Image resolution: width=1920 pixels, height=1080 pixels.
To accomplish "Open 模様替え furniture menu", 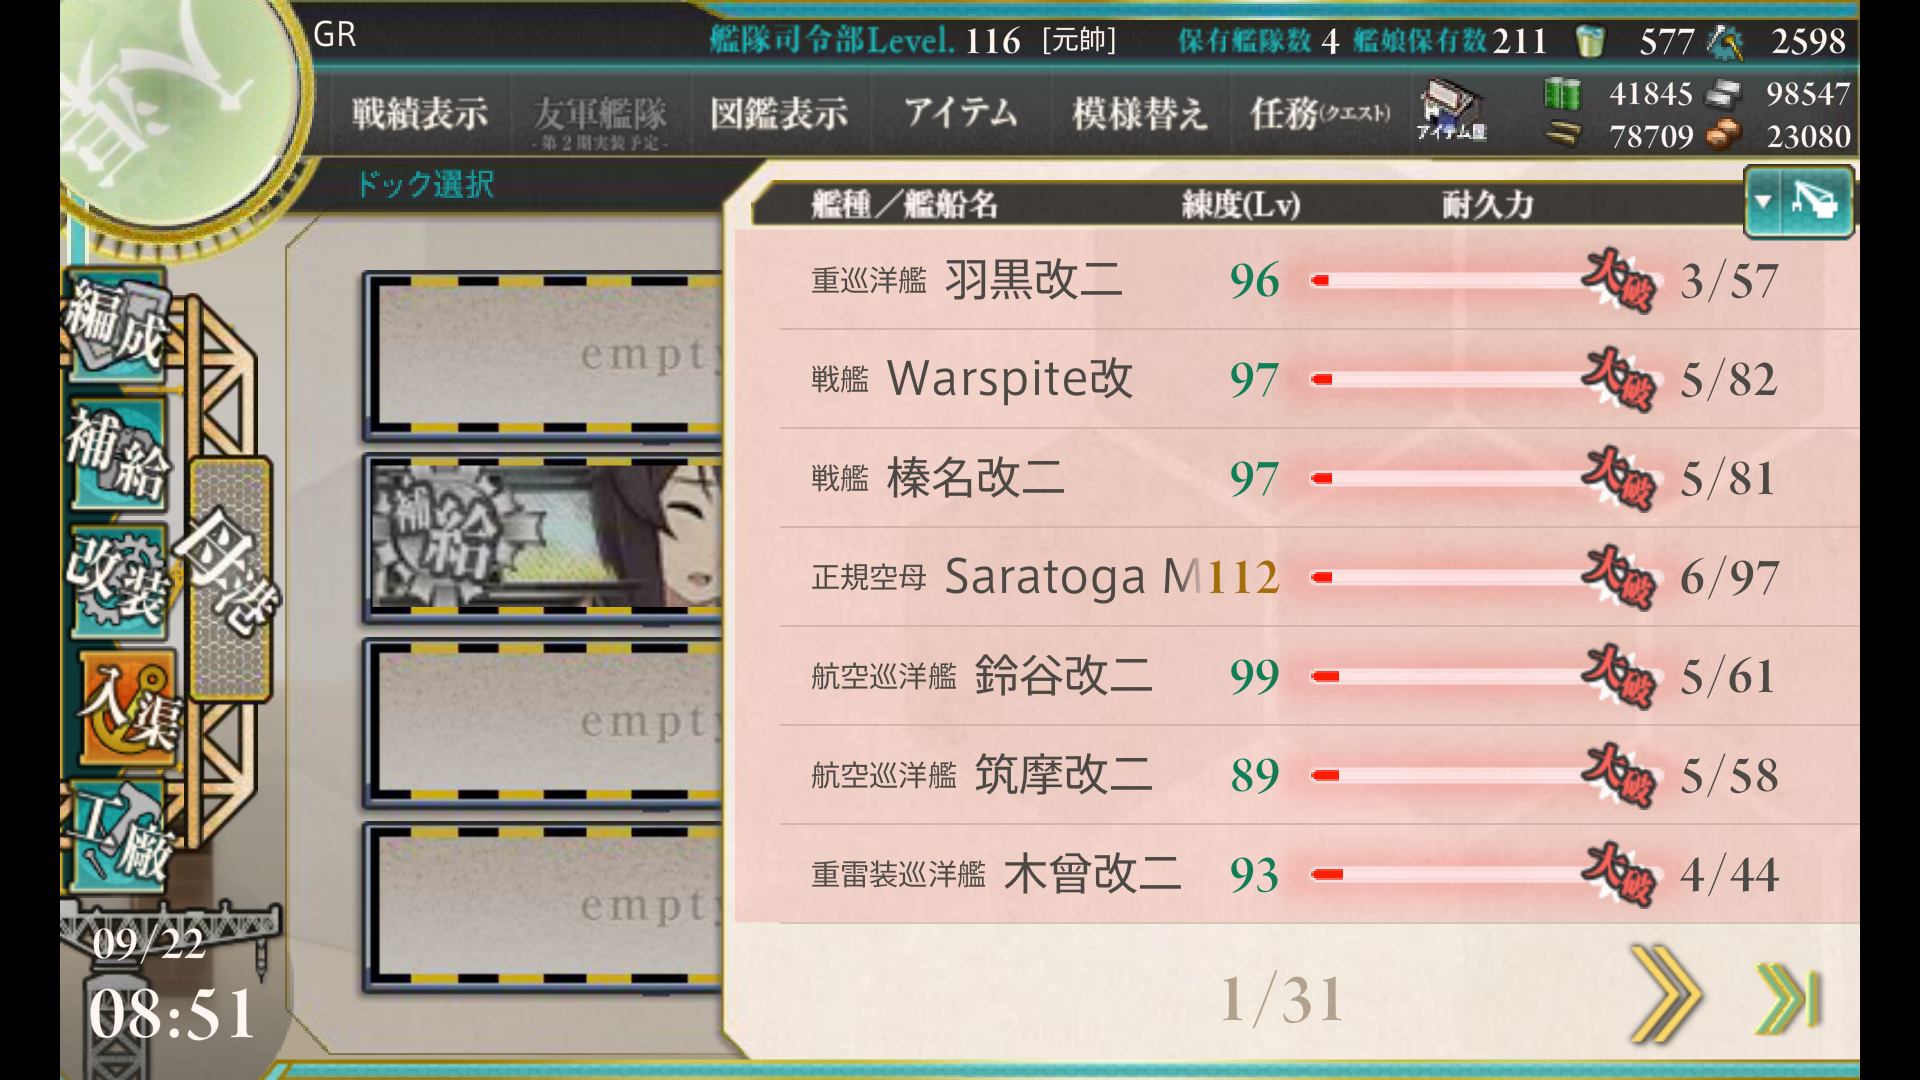I will (1139, 114).
